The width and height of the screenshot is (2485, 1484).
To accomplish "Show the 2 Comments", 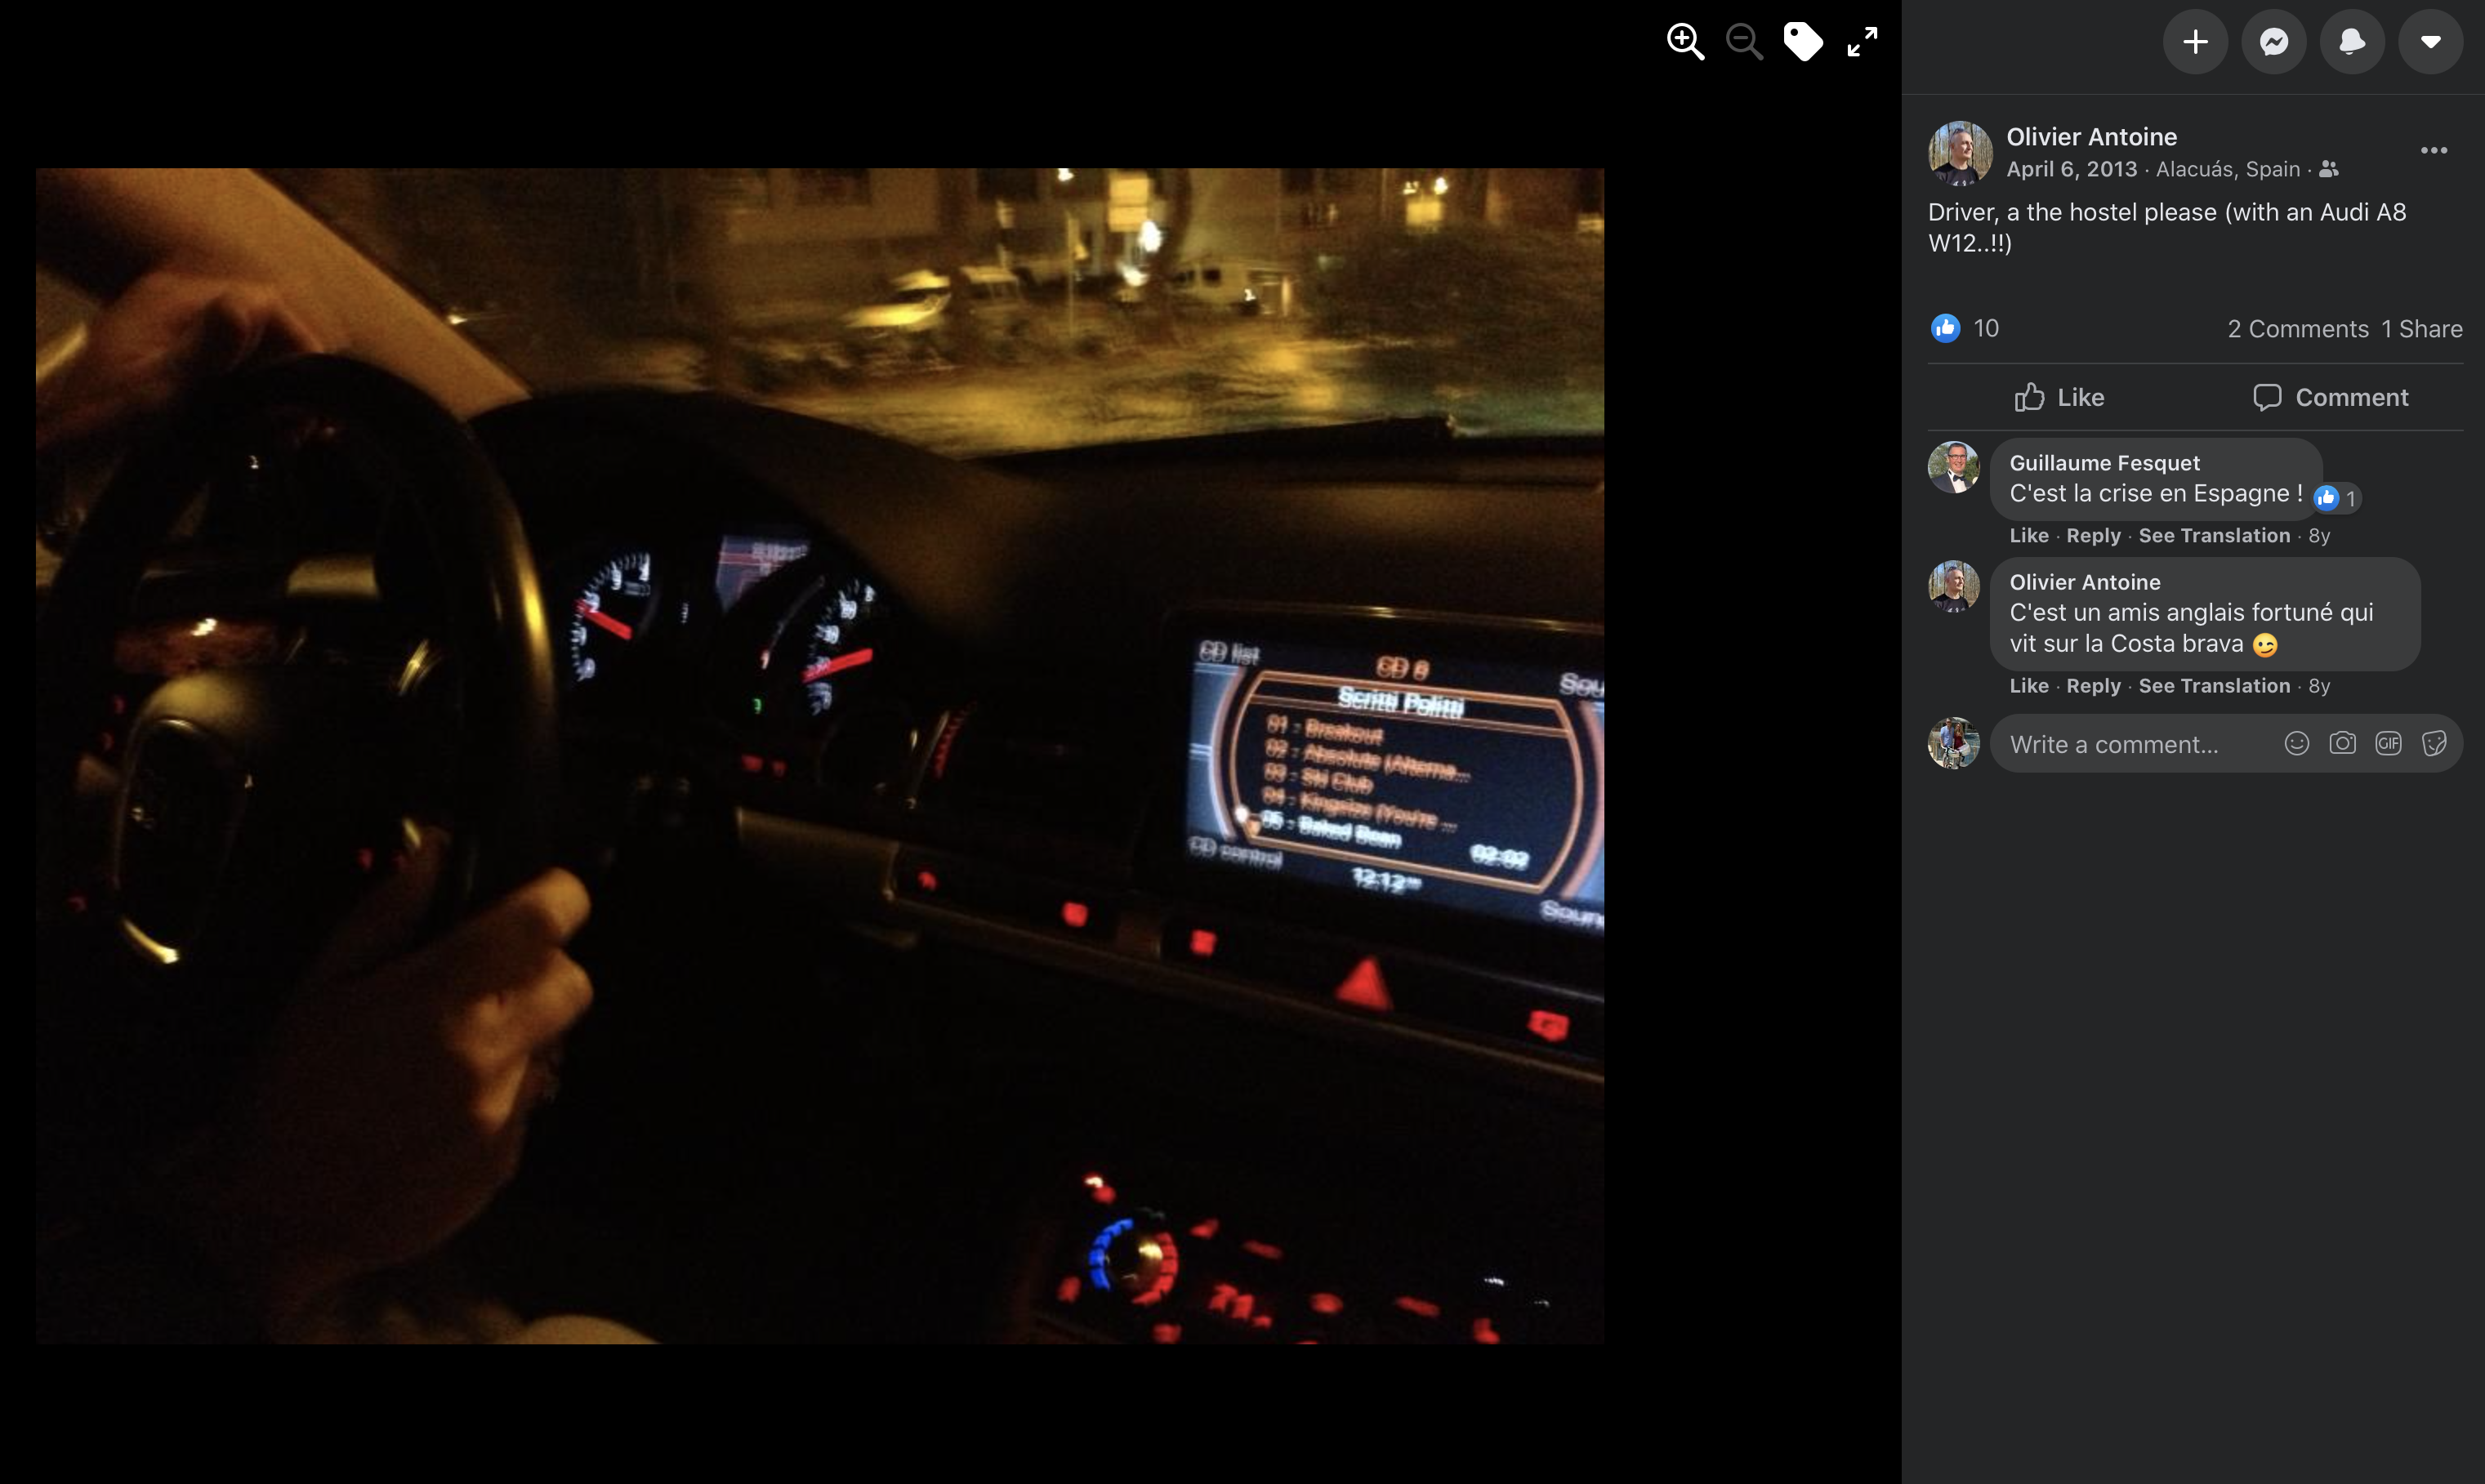I will (x=2297, y=329).
